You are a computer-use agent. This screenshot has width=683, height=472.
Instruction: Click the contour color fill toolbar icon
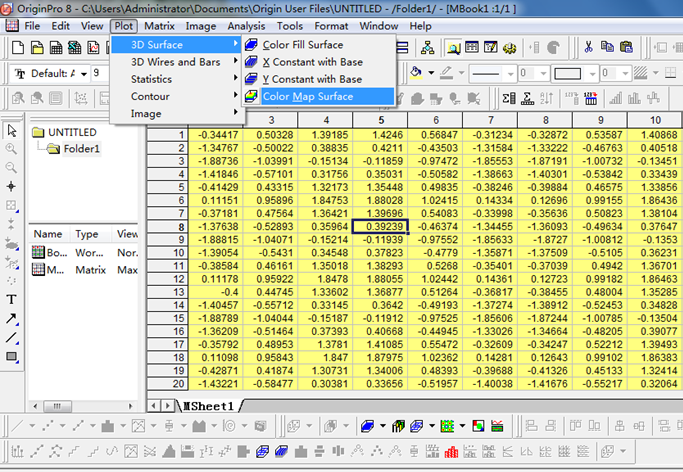pyautogui.click(x=447, y=426)
